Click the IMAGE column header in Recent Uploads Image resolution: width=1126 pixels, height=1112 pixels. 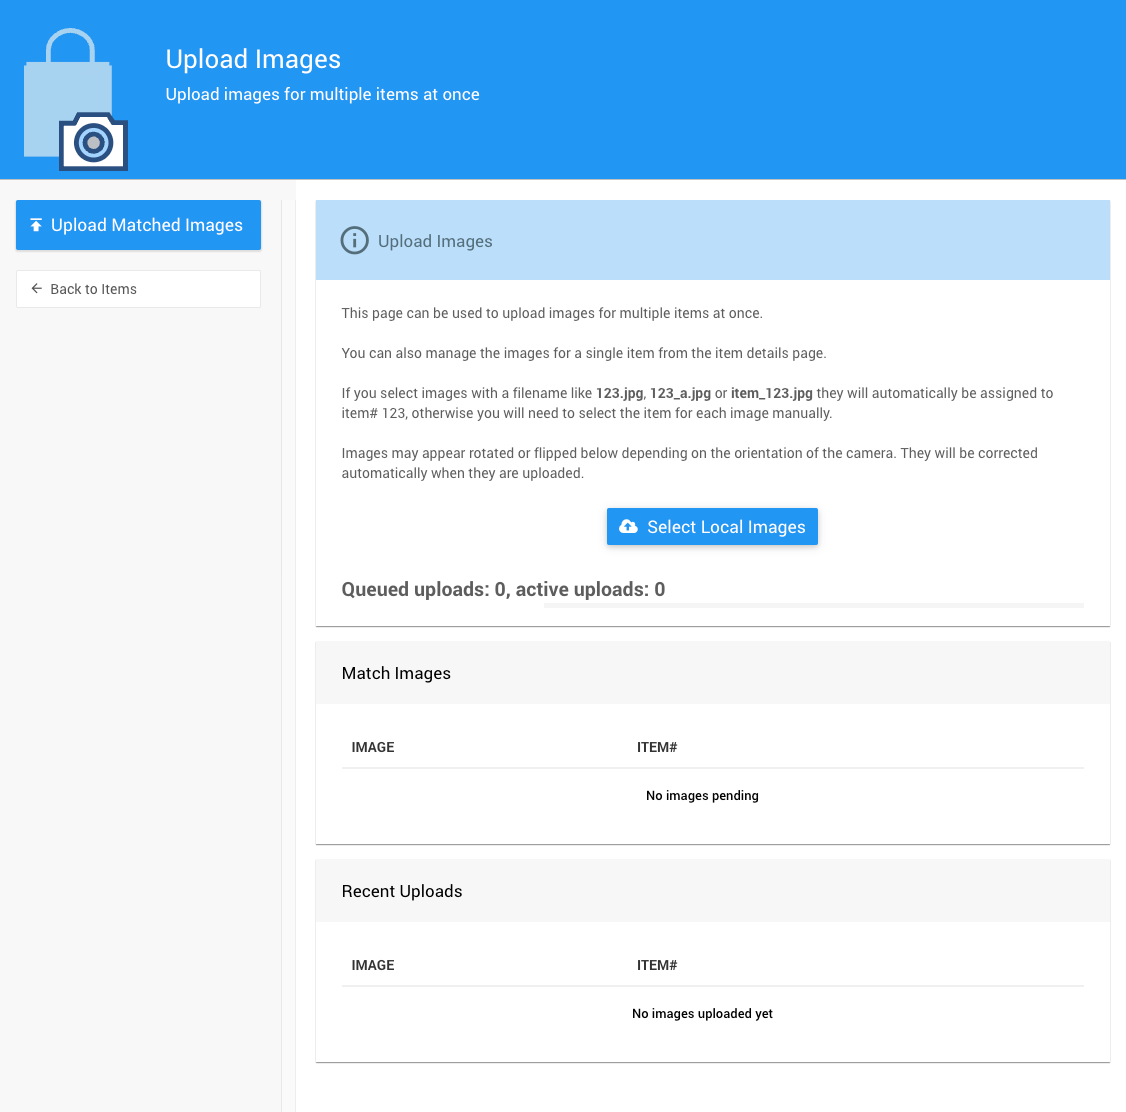pos(373,965)
